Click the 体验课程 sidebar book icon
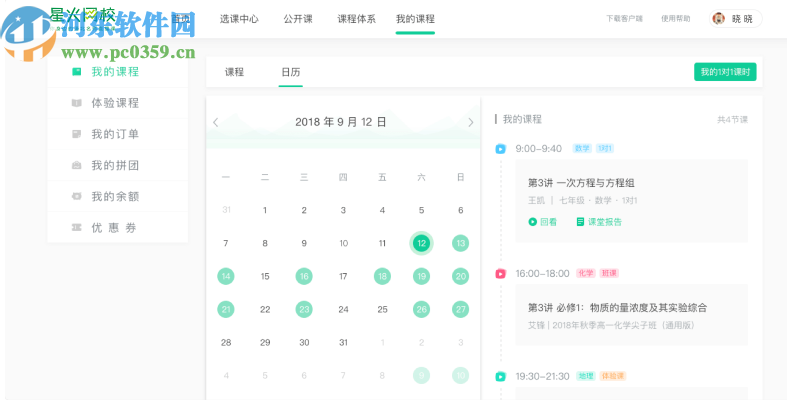Screen dimensions: 787x418 click(76, 103)
